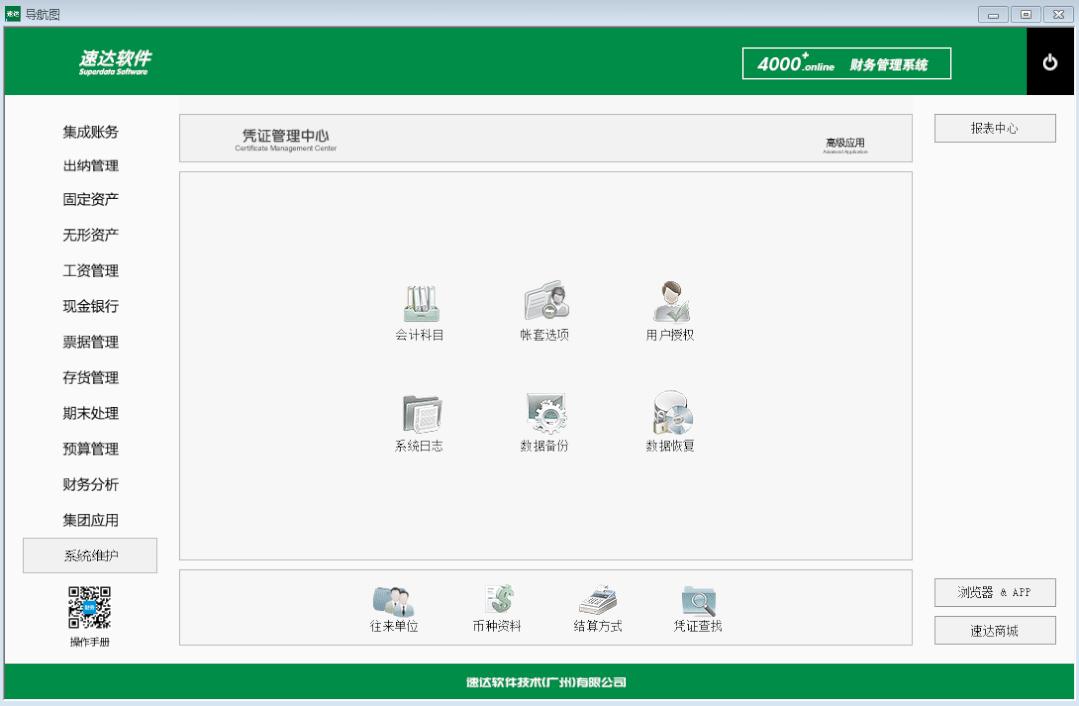Open the 报表中心 report center
The width and height of the screenshot is (1079, 706).
tap(994, 127)
